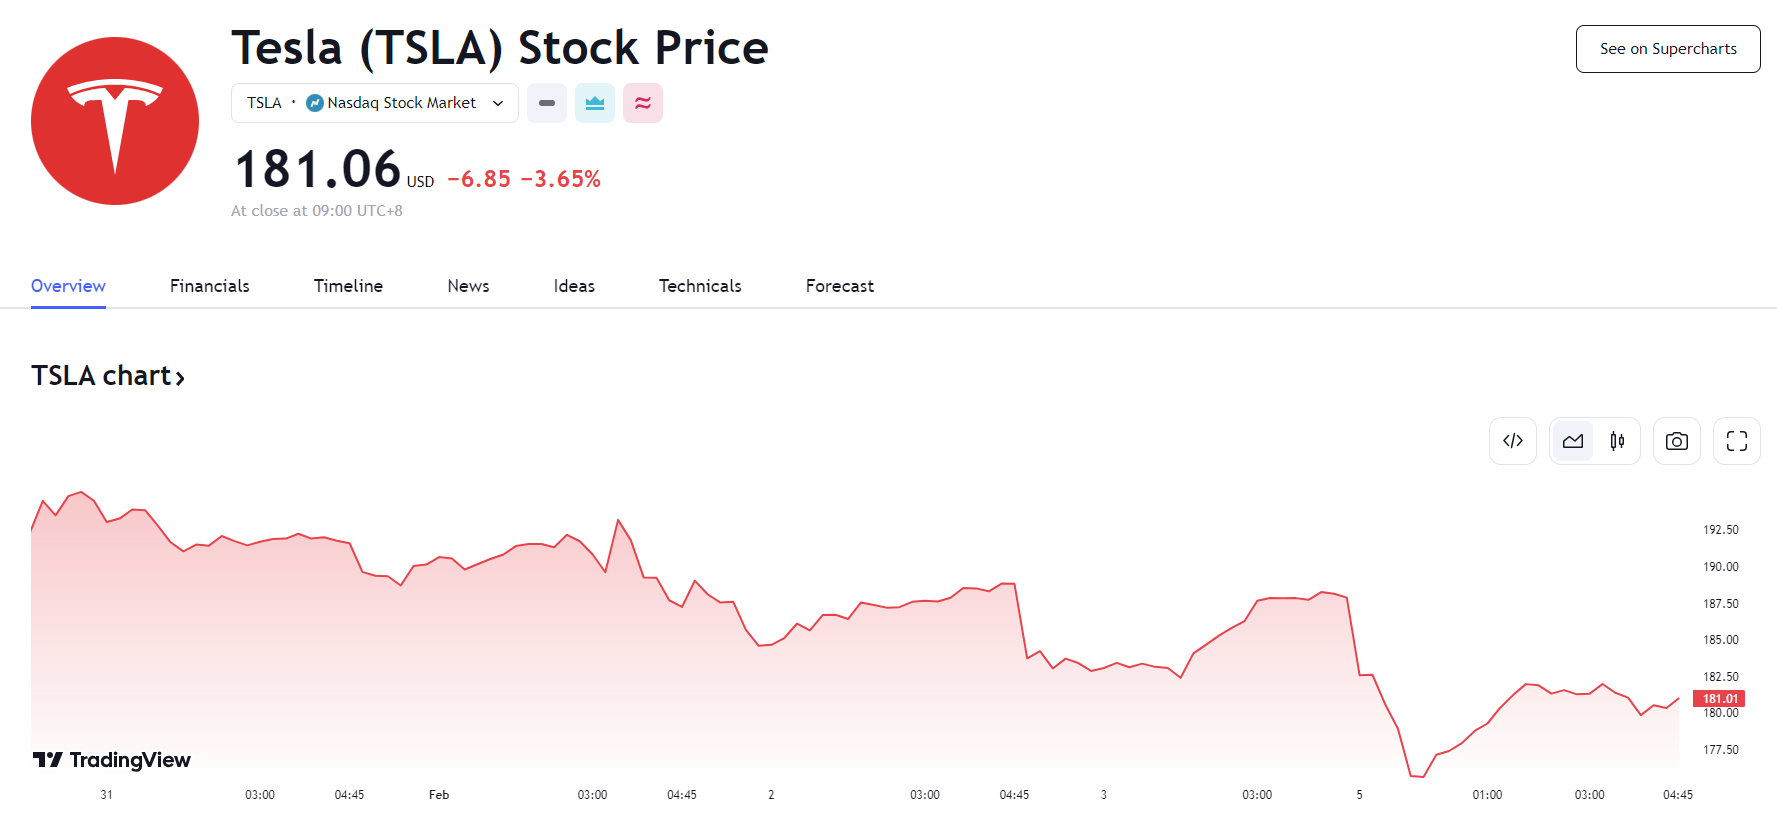1777x822 pixels.
Task: Open the chart in fullscreen mode
Action: click(1737, 441)
